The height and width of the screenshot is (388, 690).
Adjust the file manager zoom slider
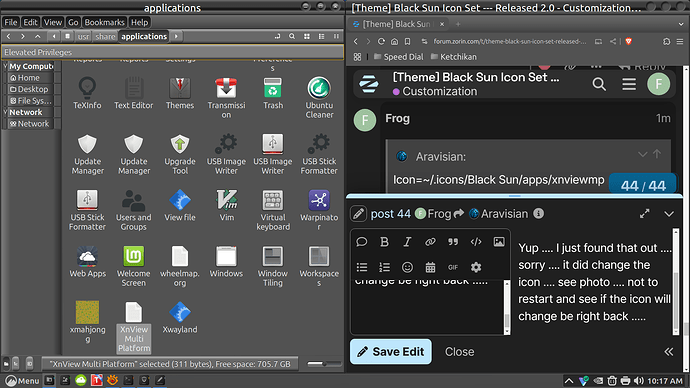[324, 364]
